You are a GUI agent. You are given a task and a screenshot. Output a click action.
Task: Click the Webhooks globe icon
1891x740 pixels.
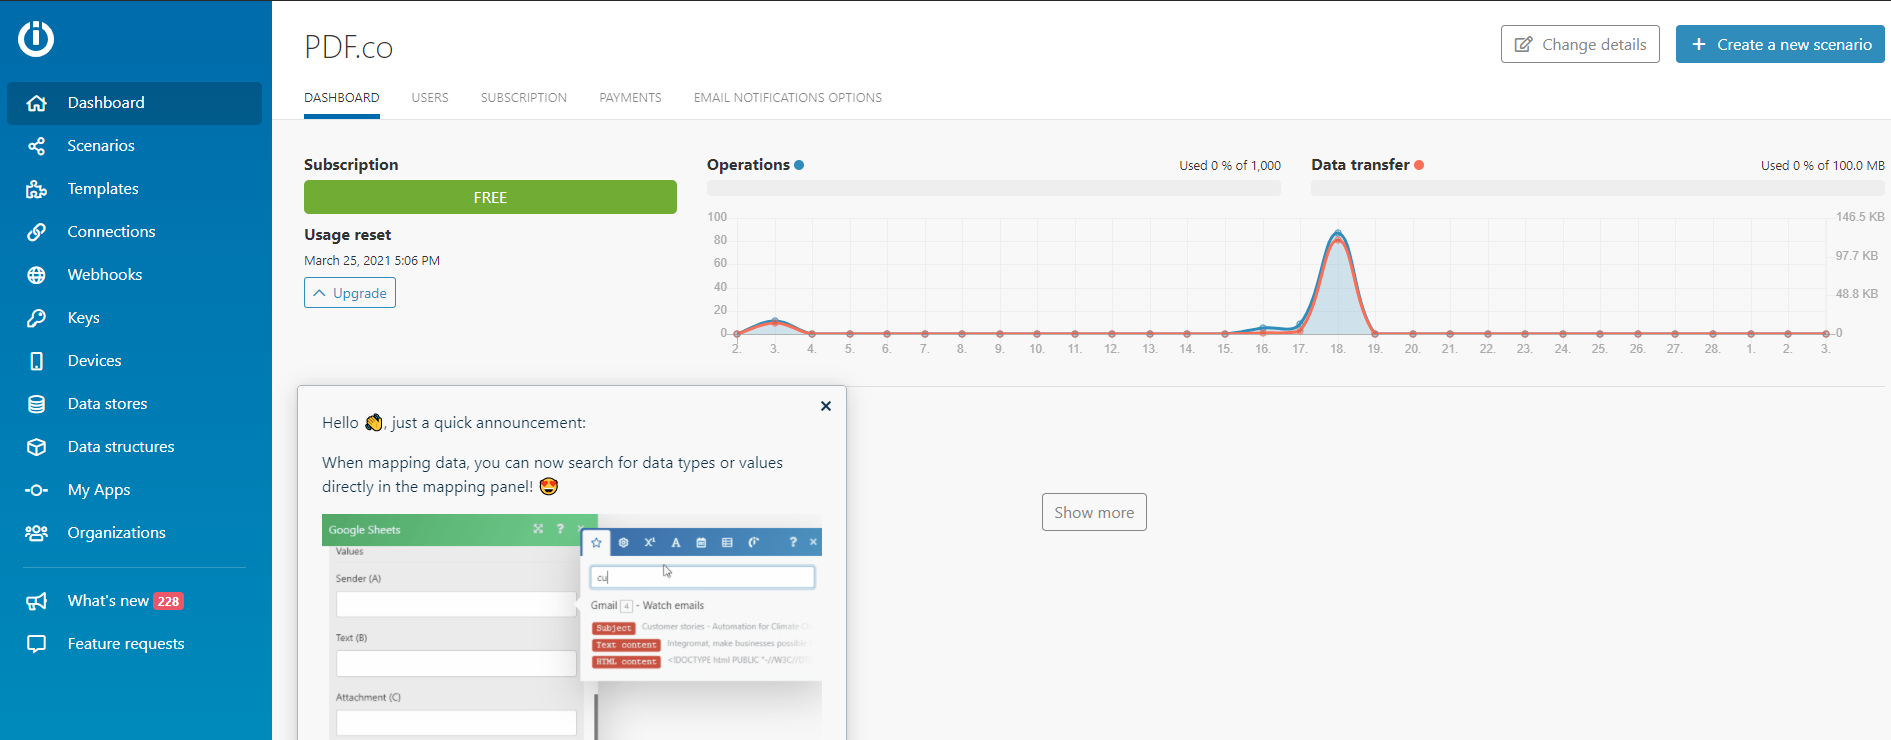[37, 275]
